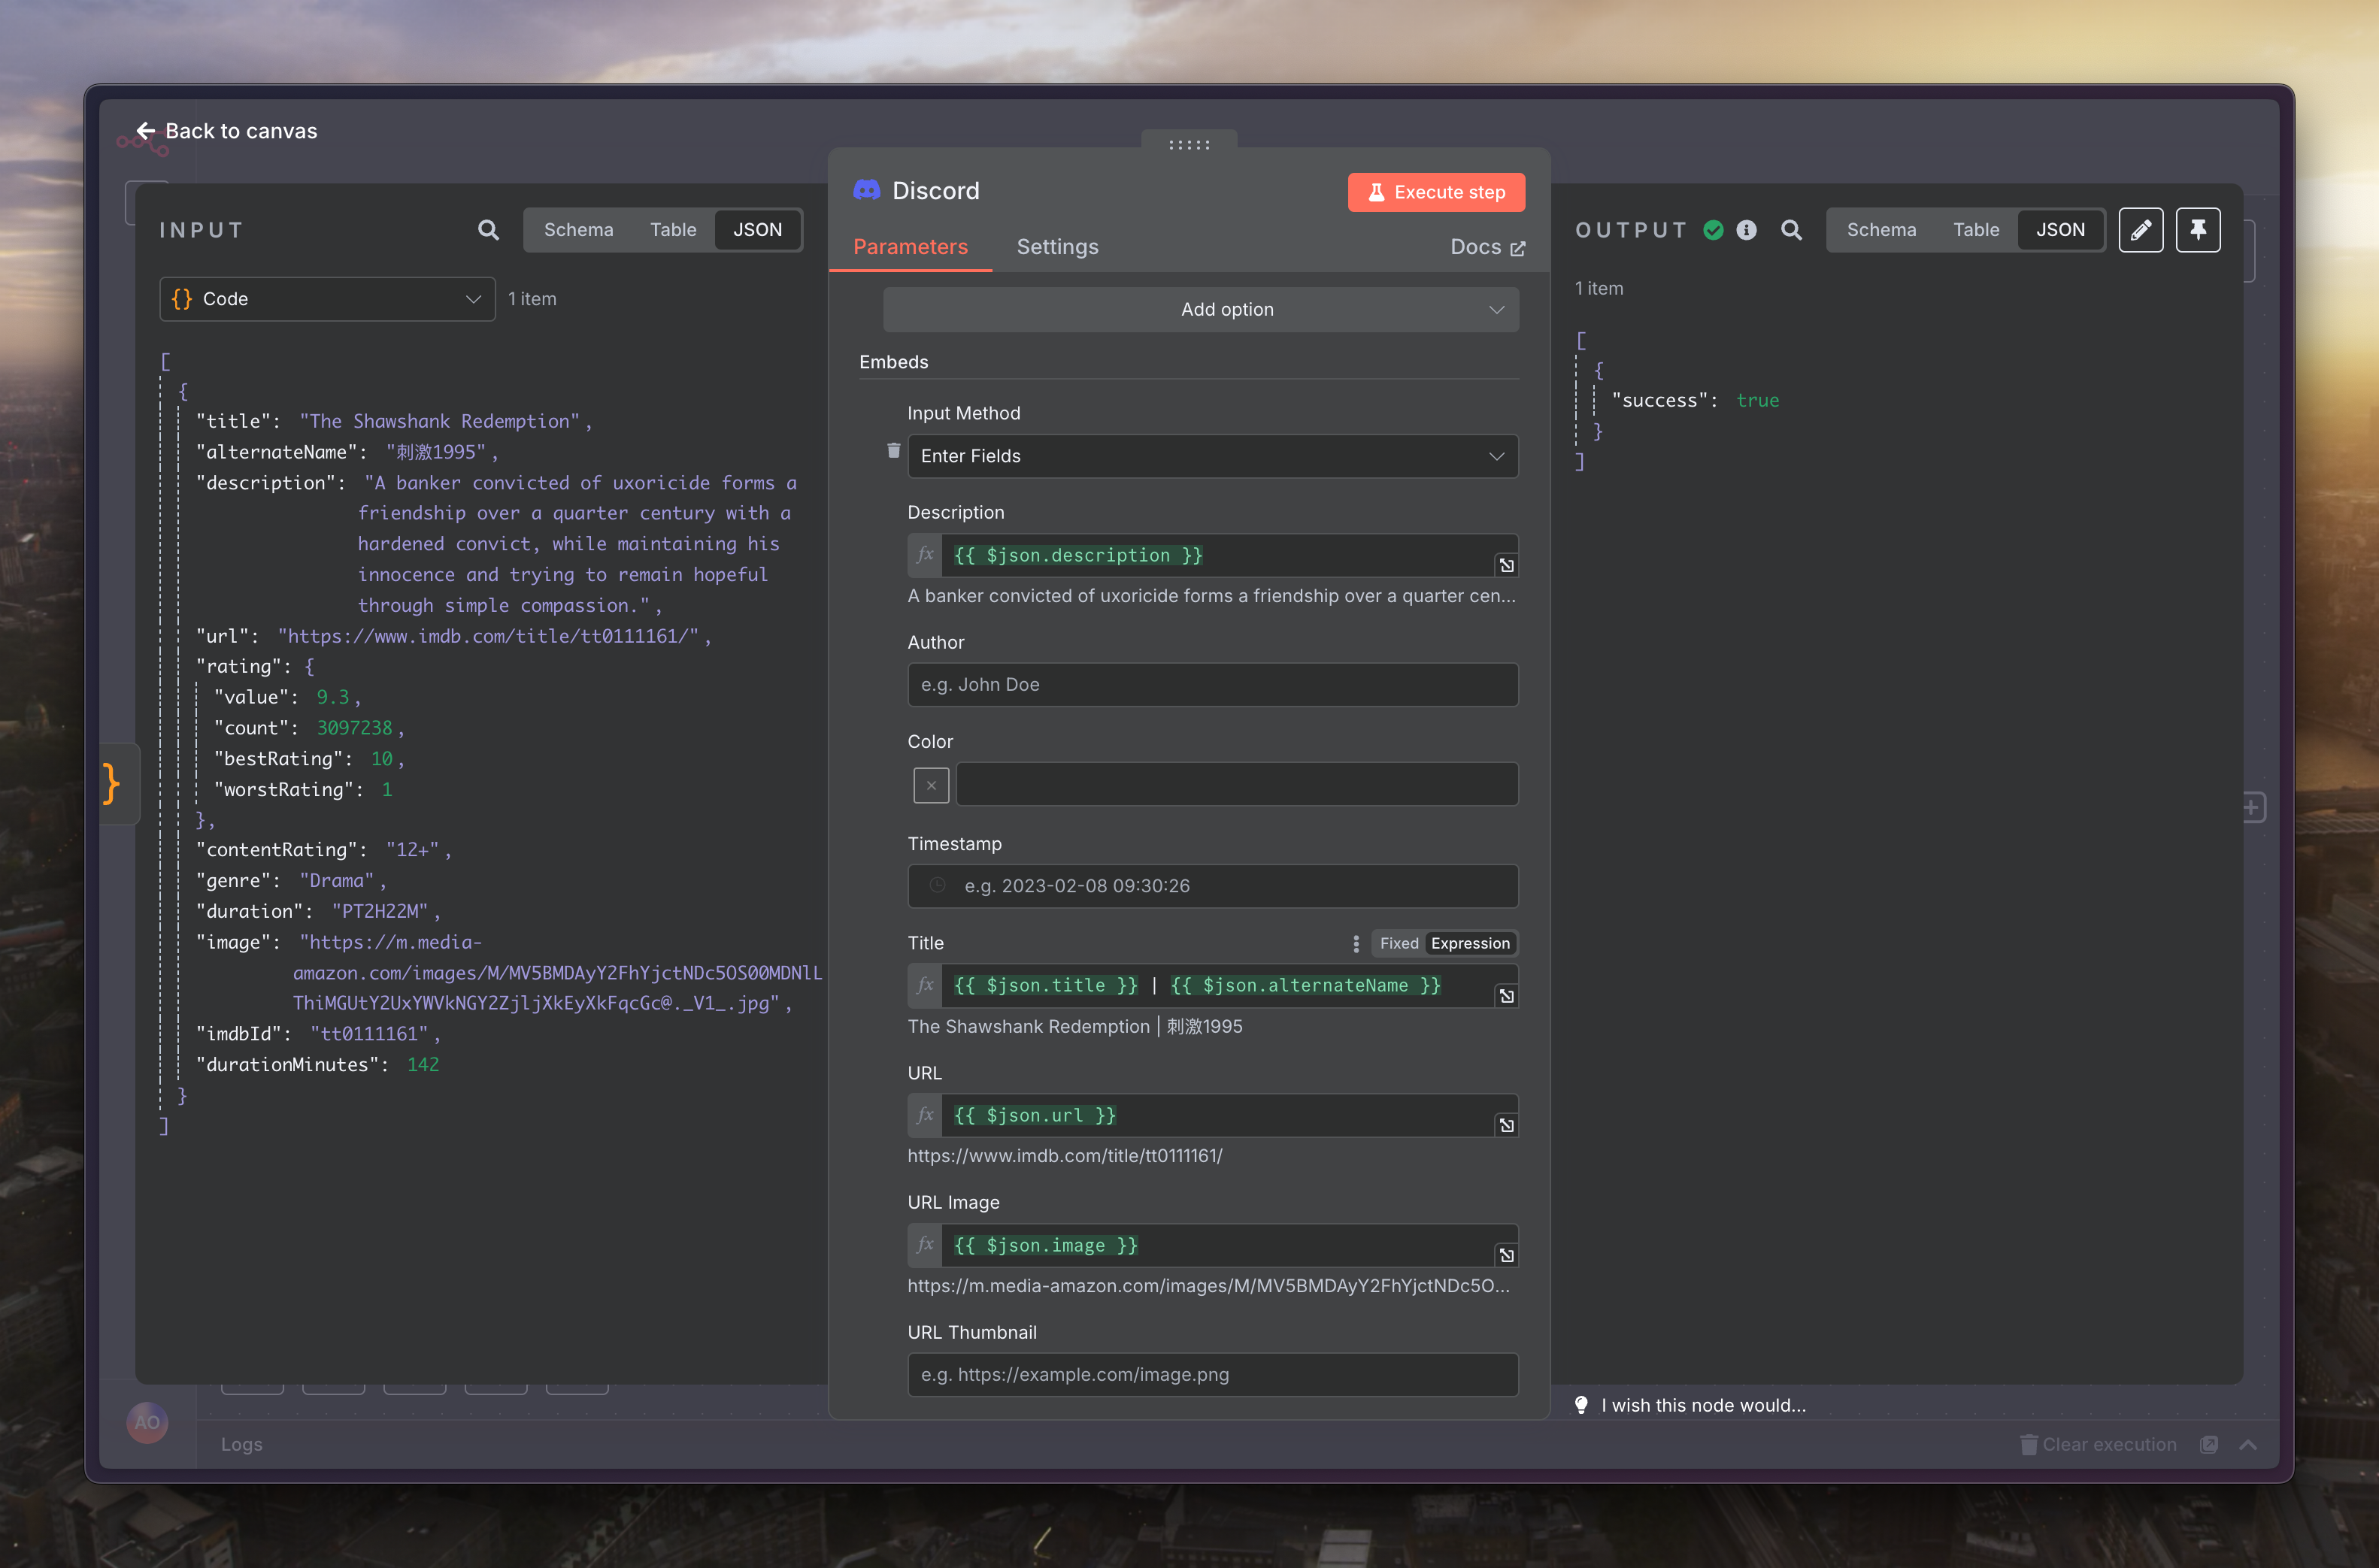2379x1568 pixels.
Task: Click the input panel search icon
Action: click(x=488, y=230)
